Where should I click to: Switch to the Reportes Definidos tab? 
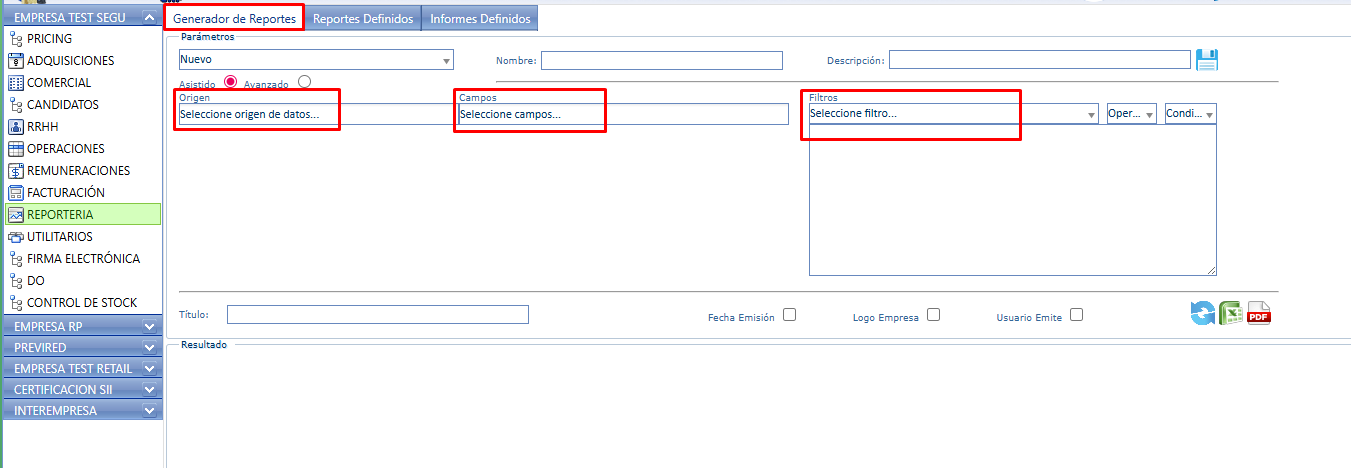click(x=363, y=19)
